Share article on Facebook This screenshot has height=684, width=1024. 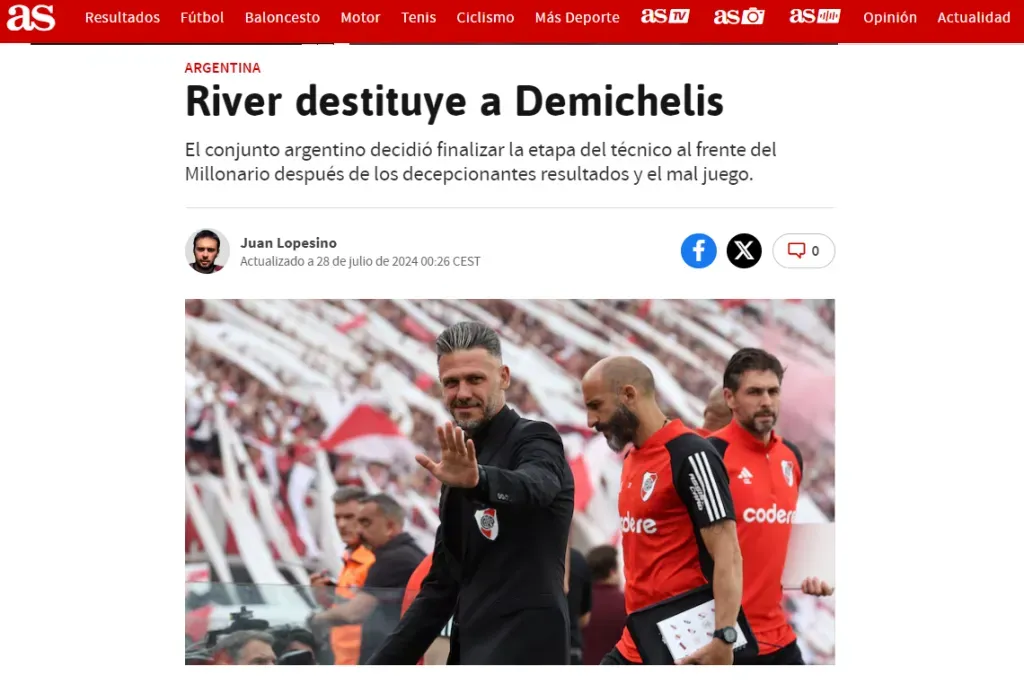coord(698,251)
